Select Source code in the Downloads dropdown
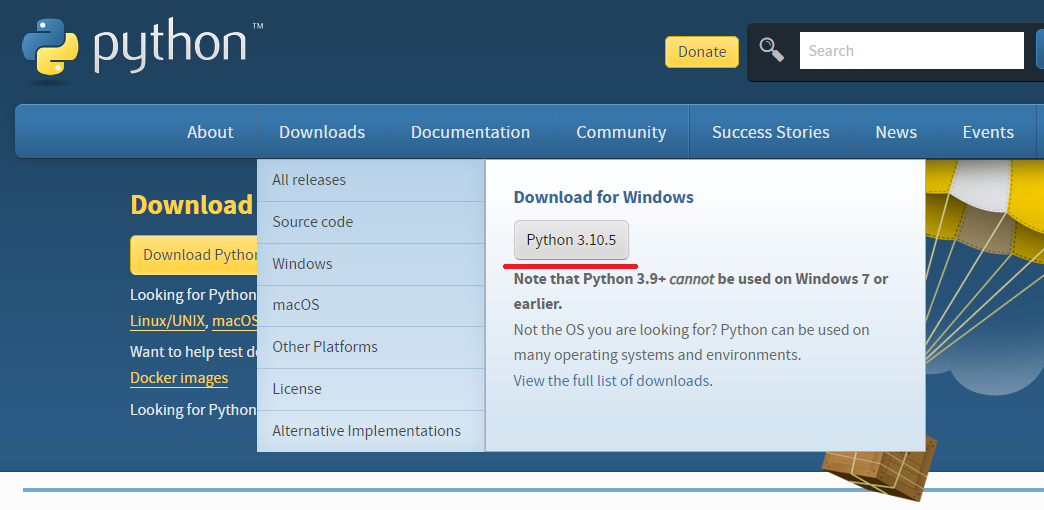Image resolution: width=1044 pixels, height=510 pixels. [x=371, y=222]
